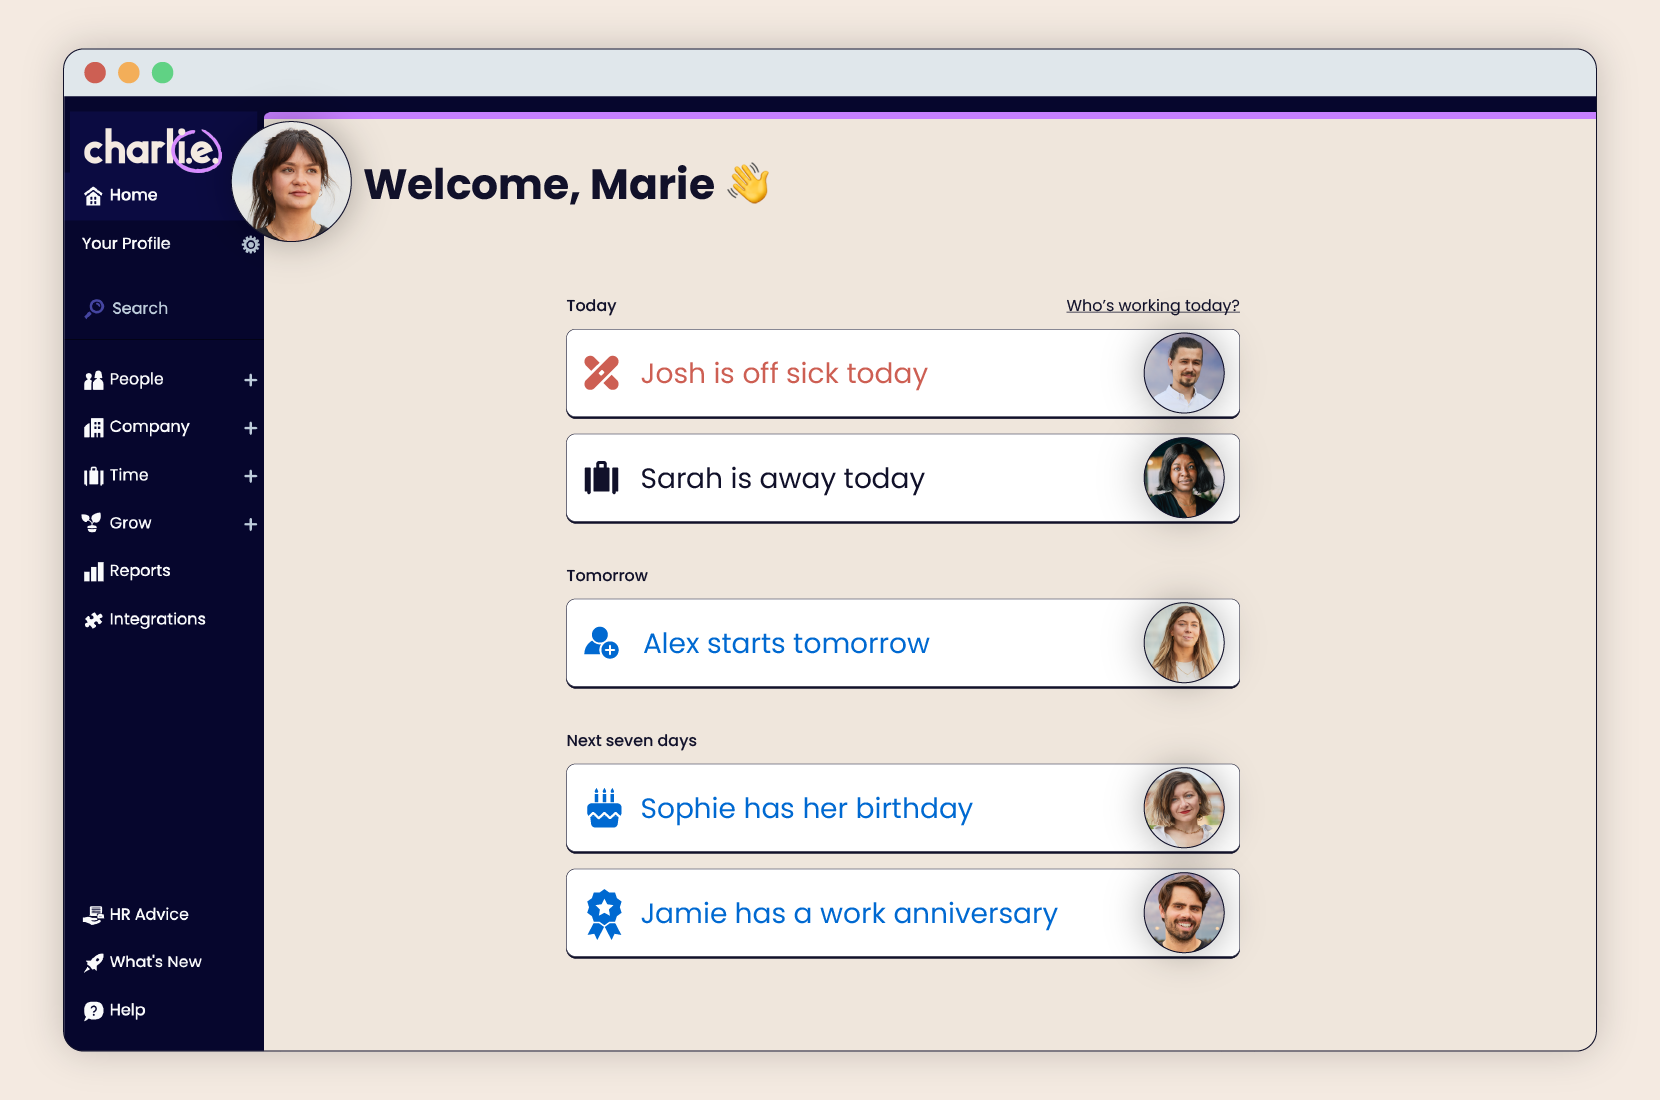Open the Who's working today link
Image resolution: width=1660 pixels, height=1100 pixels.
coord(1151,305)
